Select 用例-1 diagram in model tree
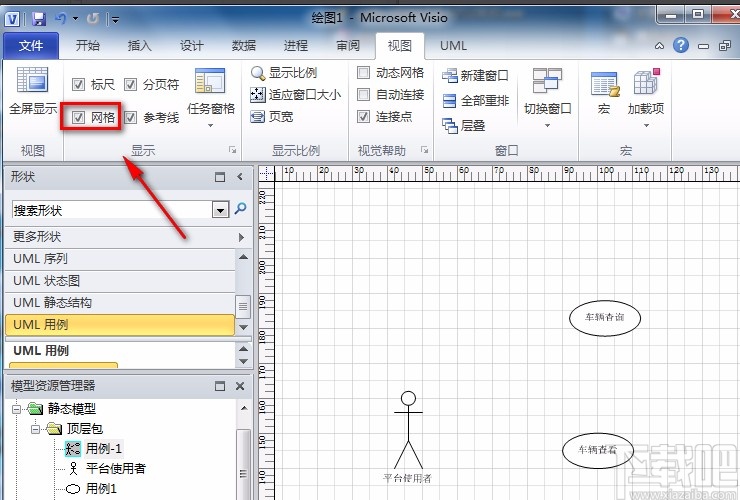 pos(103,449)
